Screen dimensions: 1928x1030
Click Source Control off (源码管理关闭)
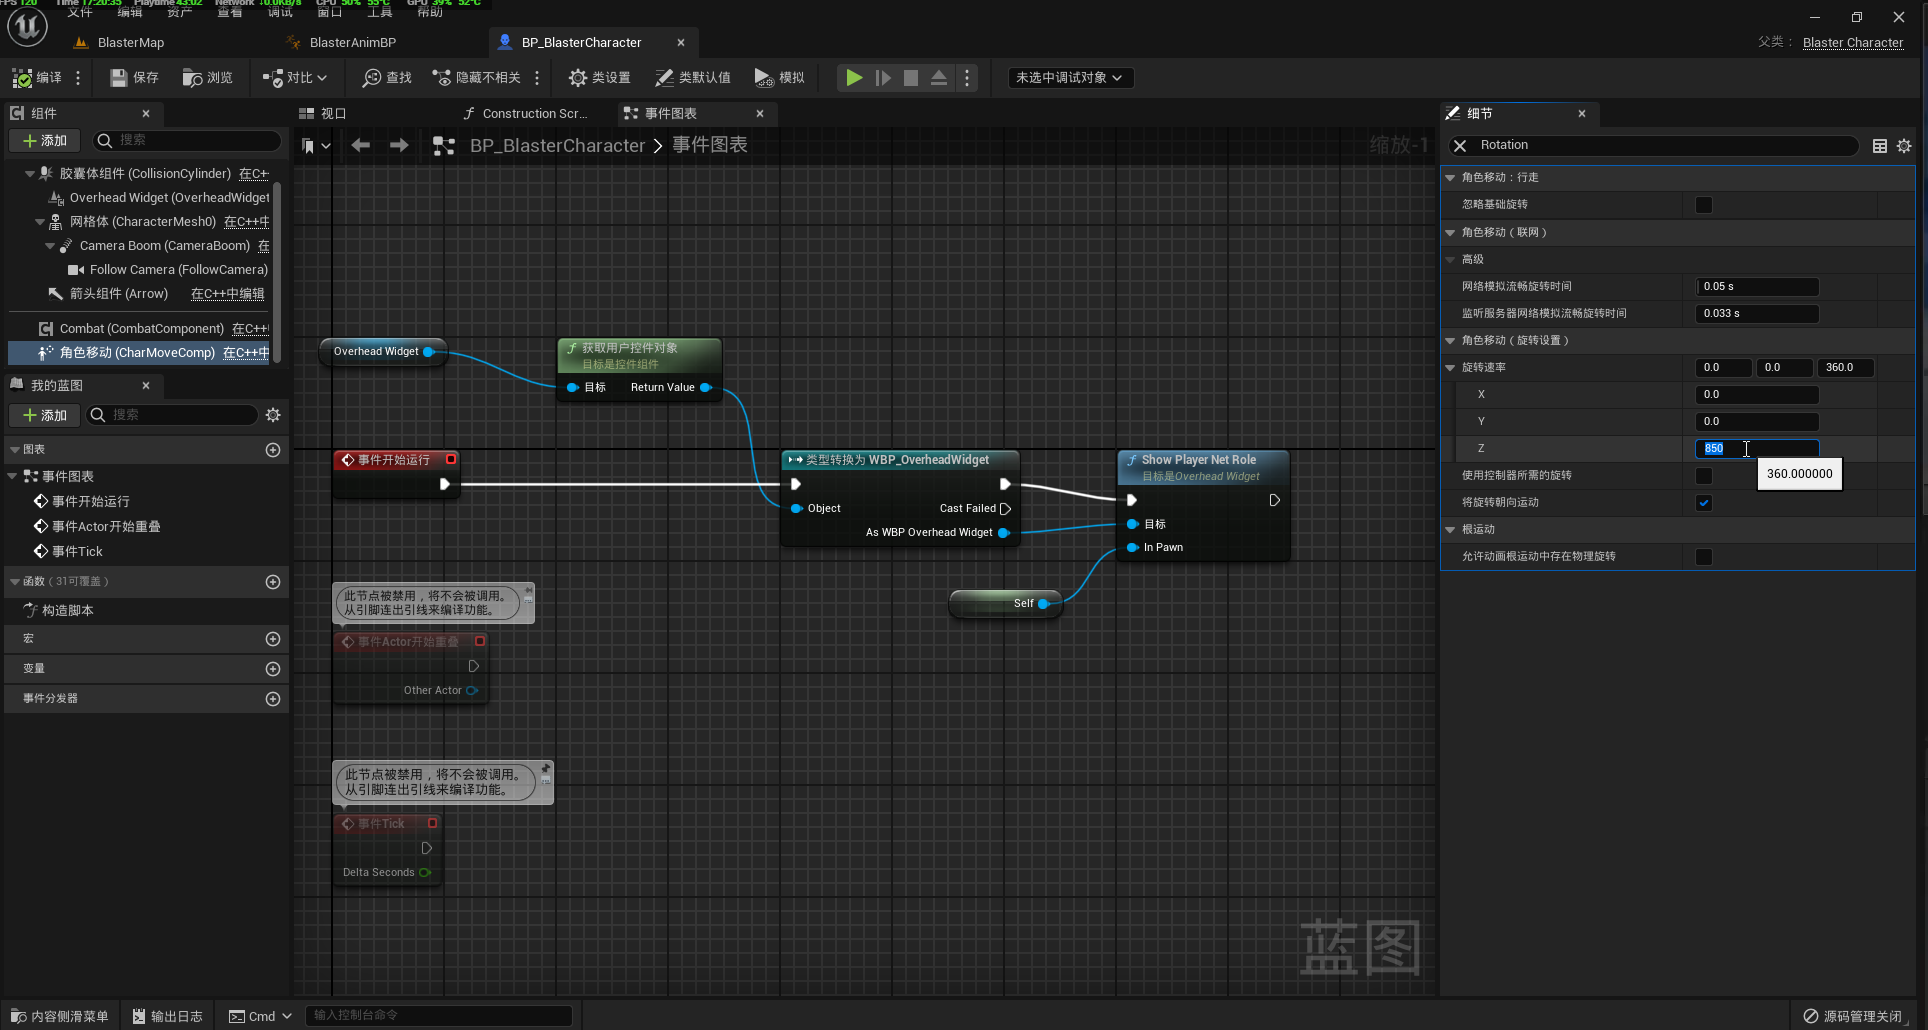1853,1016
